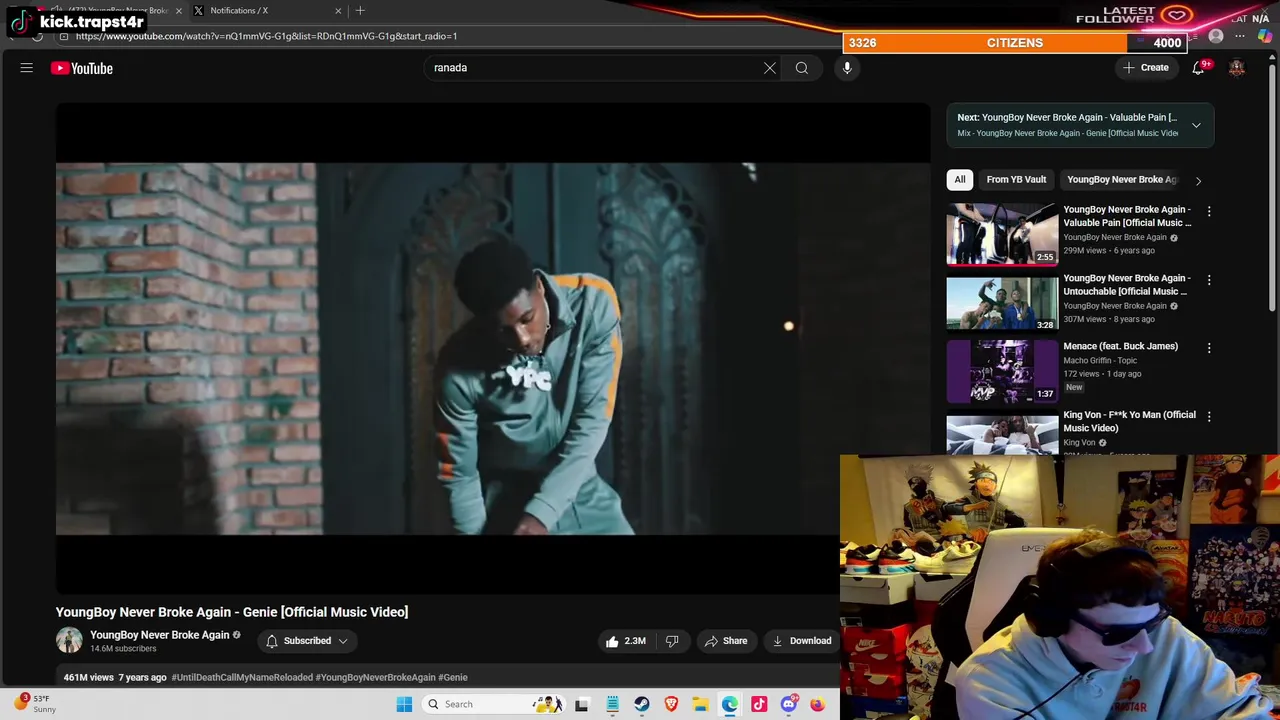Expand the Mix playlist panel chevron
This screenshot has height=720, width=1280.
1196,125
